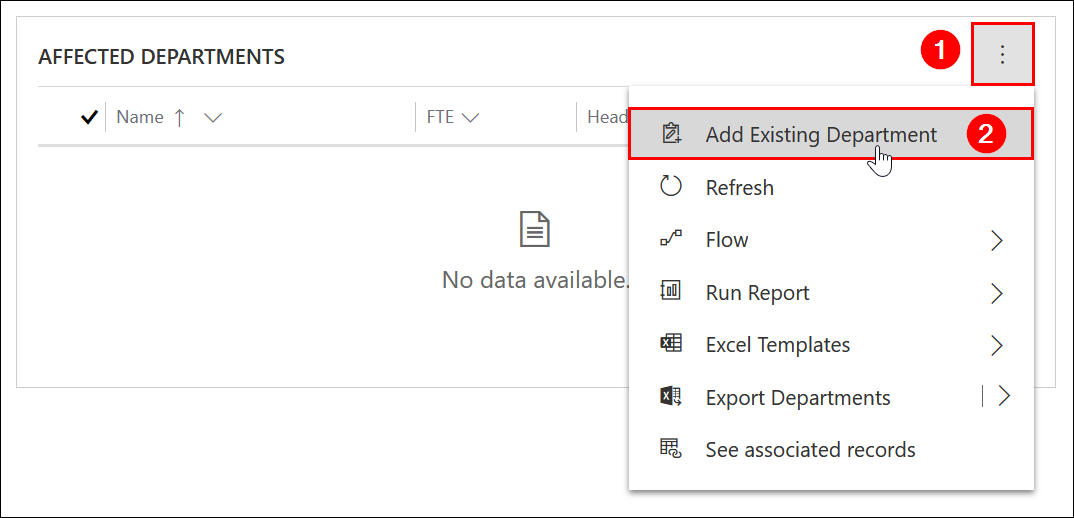Click the Name column ascending sort arrow
1074x518 pixels.
click(x=179, y=117)
